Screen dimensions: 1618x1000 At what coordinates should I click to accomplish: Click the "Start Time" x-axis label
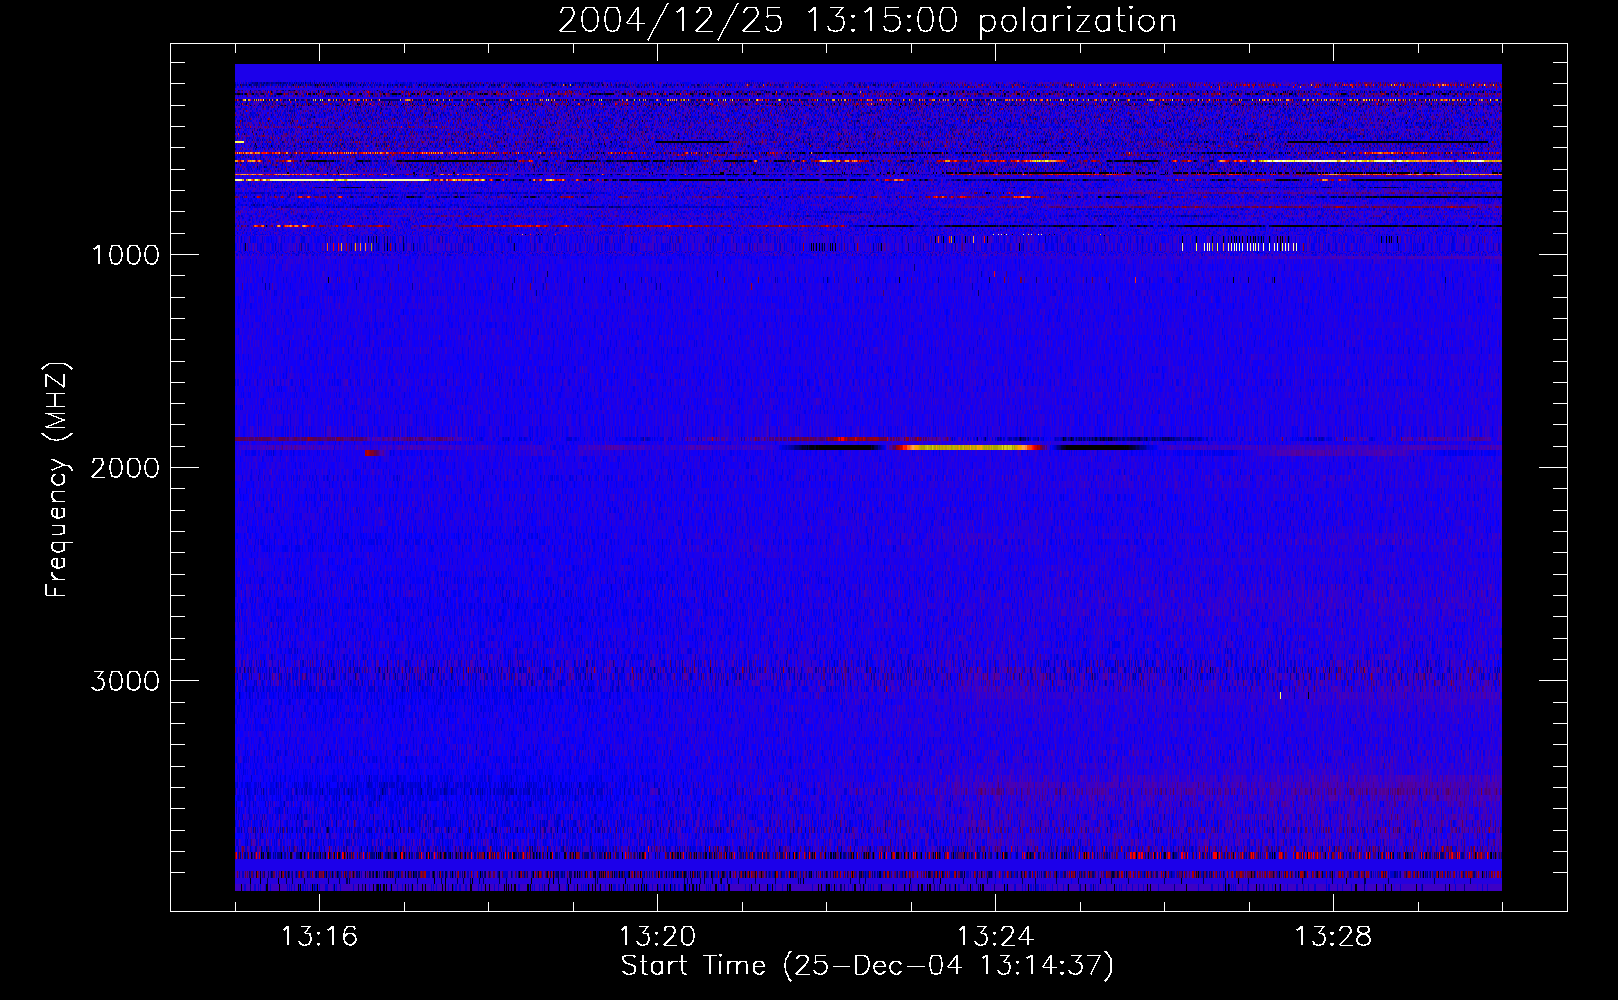pyautogui.click(x=866, y=966)
